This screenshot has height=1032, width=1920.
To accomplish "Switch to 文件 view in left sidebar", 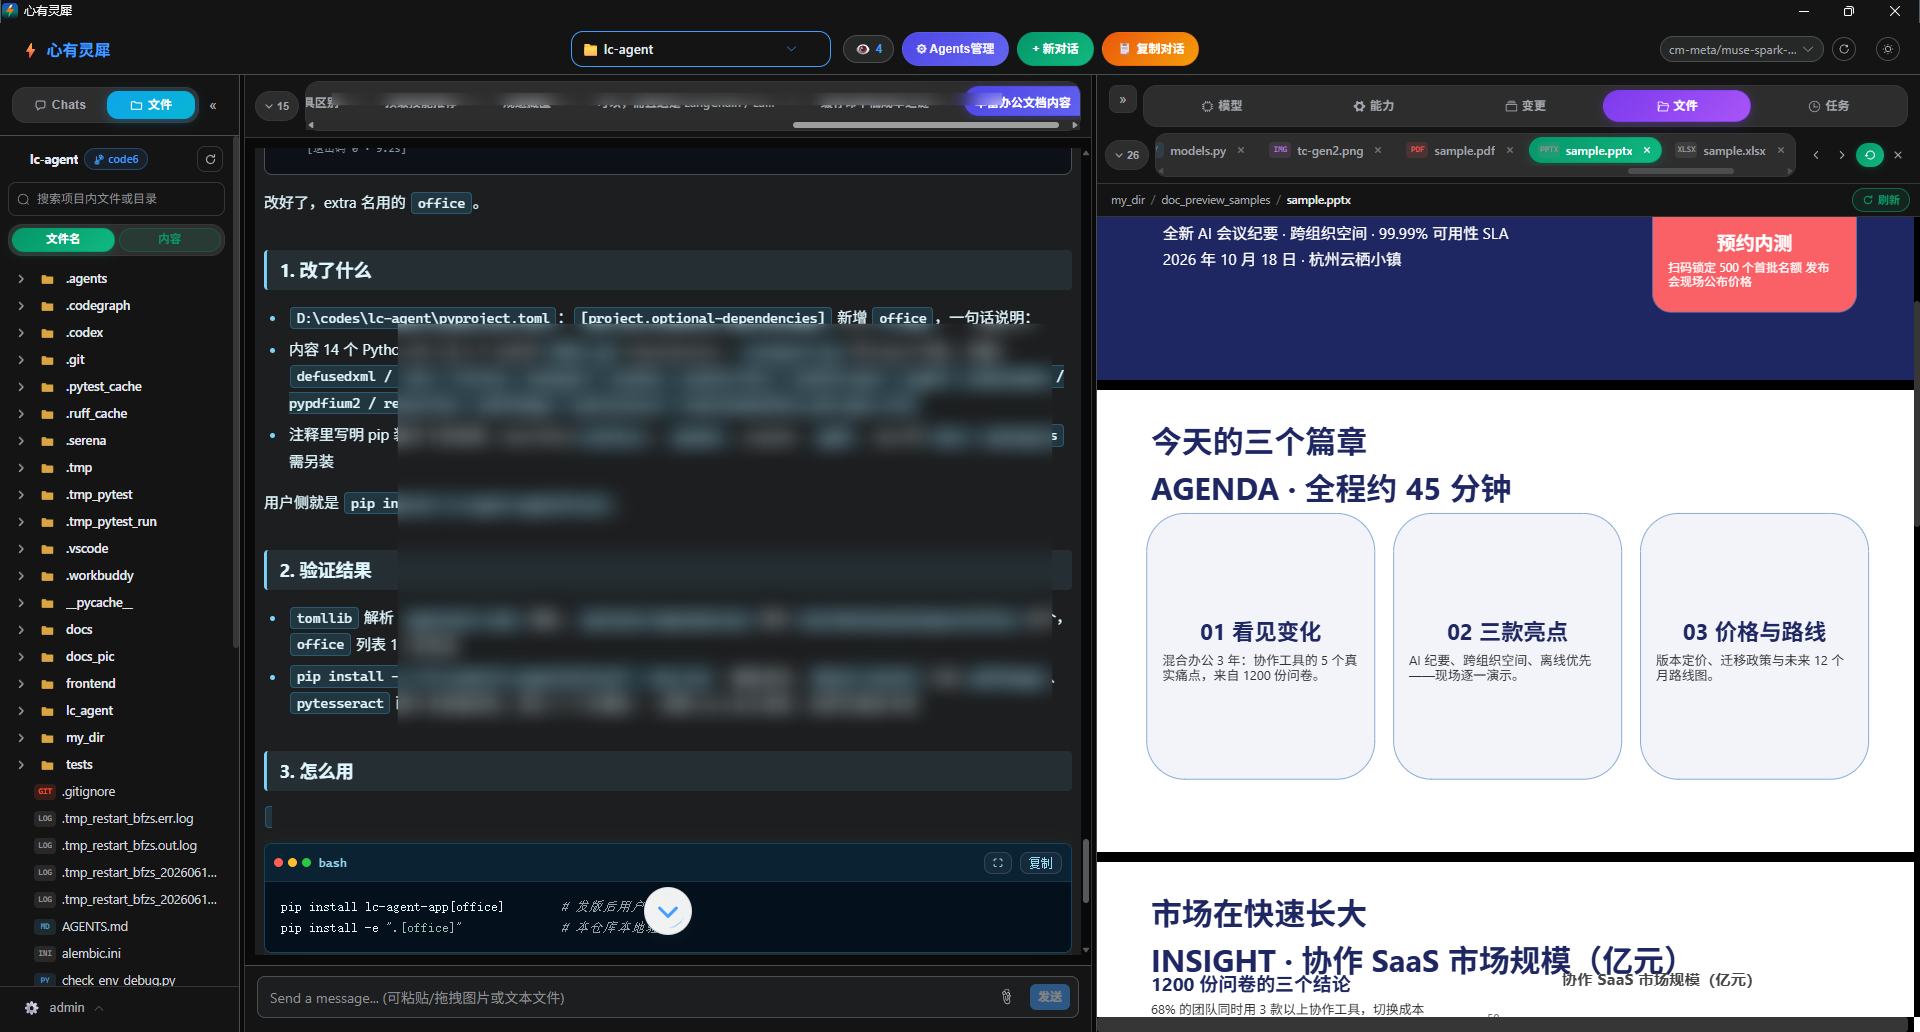I will pos(151,105).
